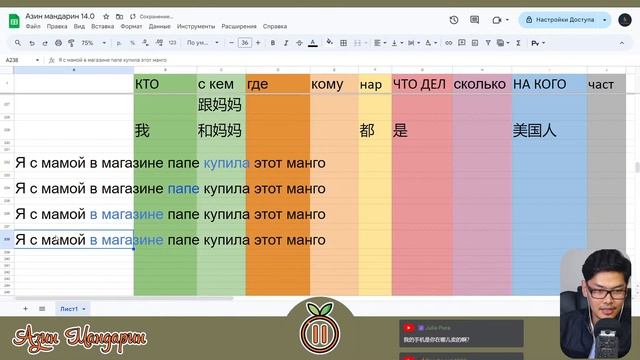Select the cell containing 美国人
The image size is (640, 360).
549,131
